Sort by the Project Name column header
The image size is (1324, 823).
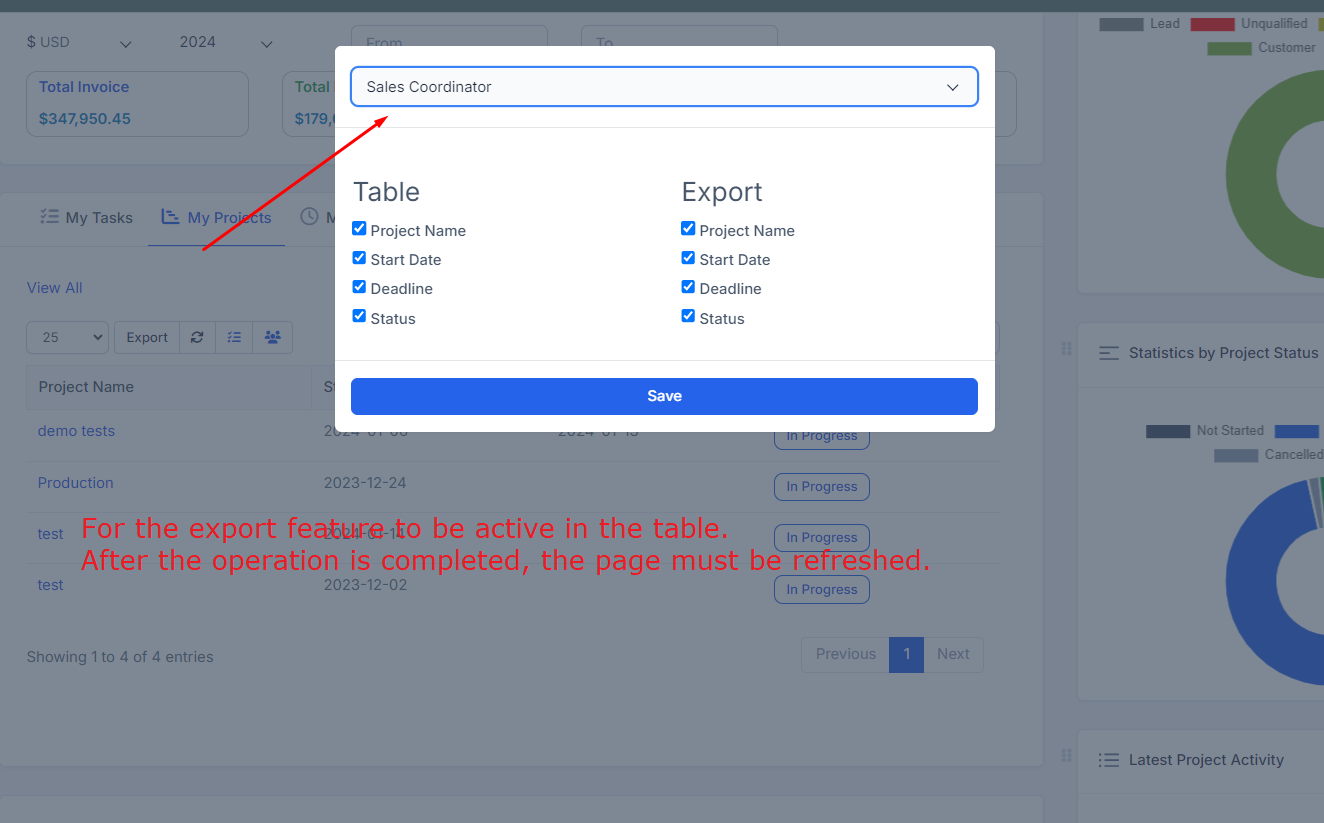pyautogui.click(x=169, y=387)
